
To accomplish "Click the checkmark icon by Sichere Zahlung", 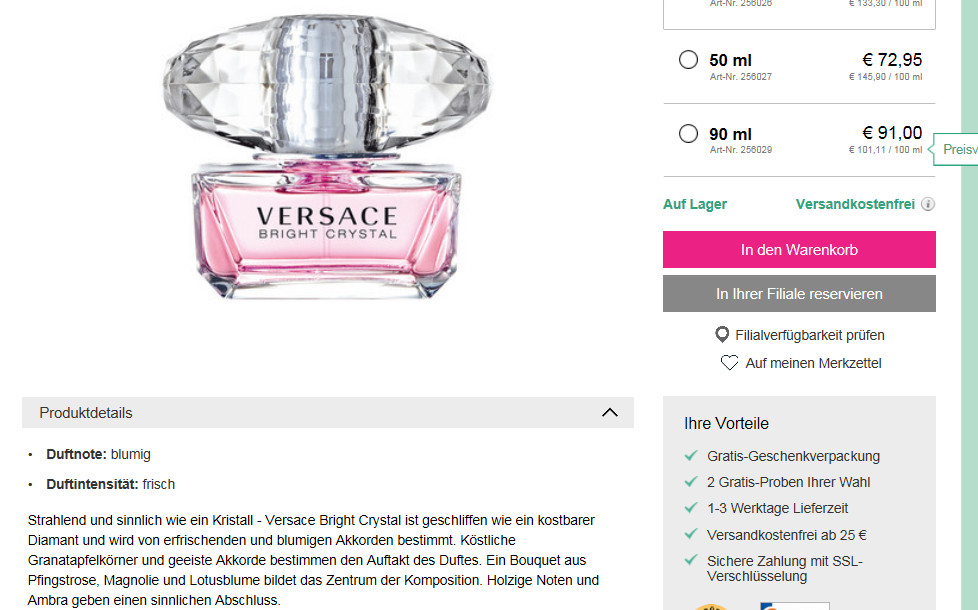I will [x=690, y=561].
